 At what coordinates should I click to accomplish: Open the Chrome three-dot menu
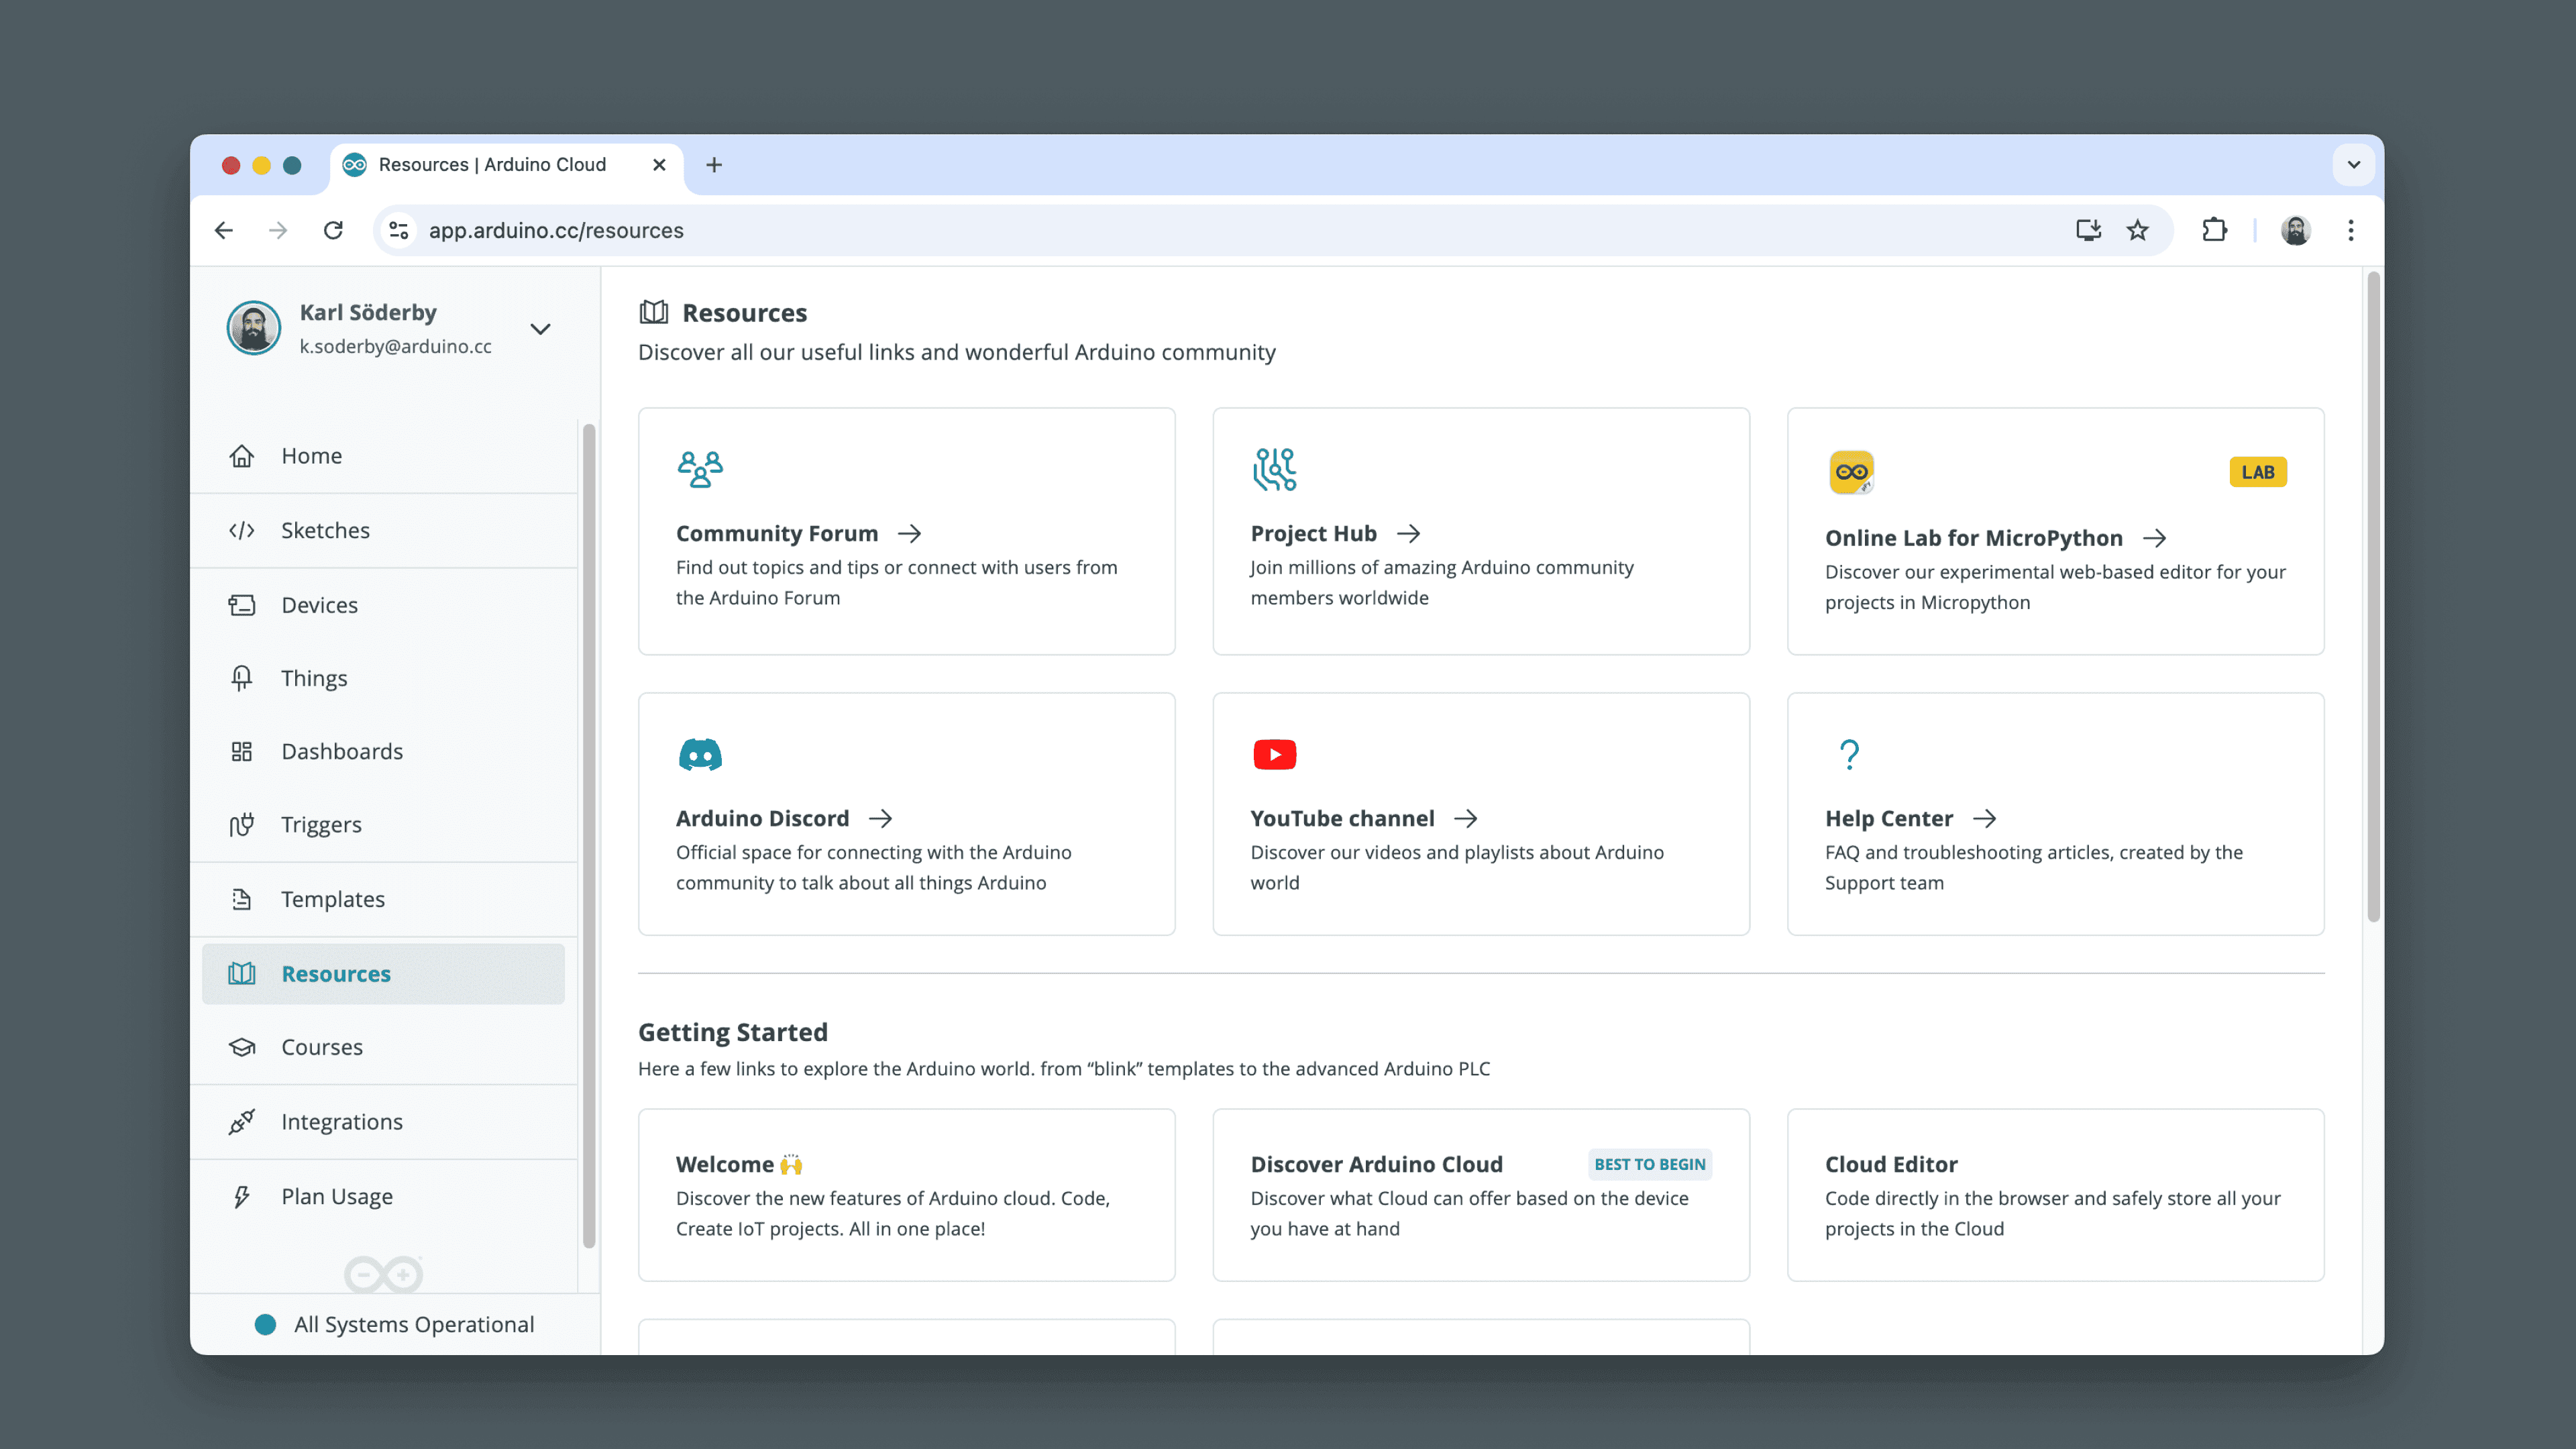coord(2351,230)
